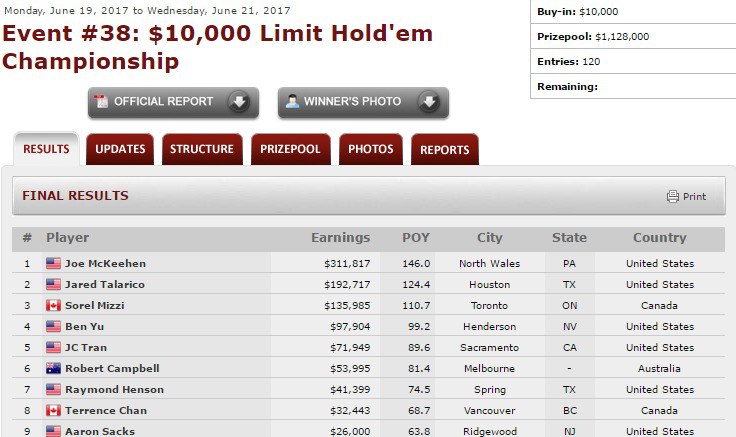The image size is (736, 437).
Task: Click the person icon on Winner's Photo button
Action: (292, 102)
